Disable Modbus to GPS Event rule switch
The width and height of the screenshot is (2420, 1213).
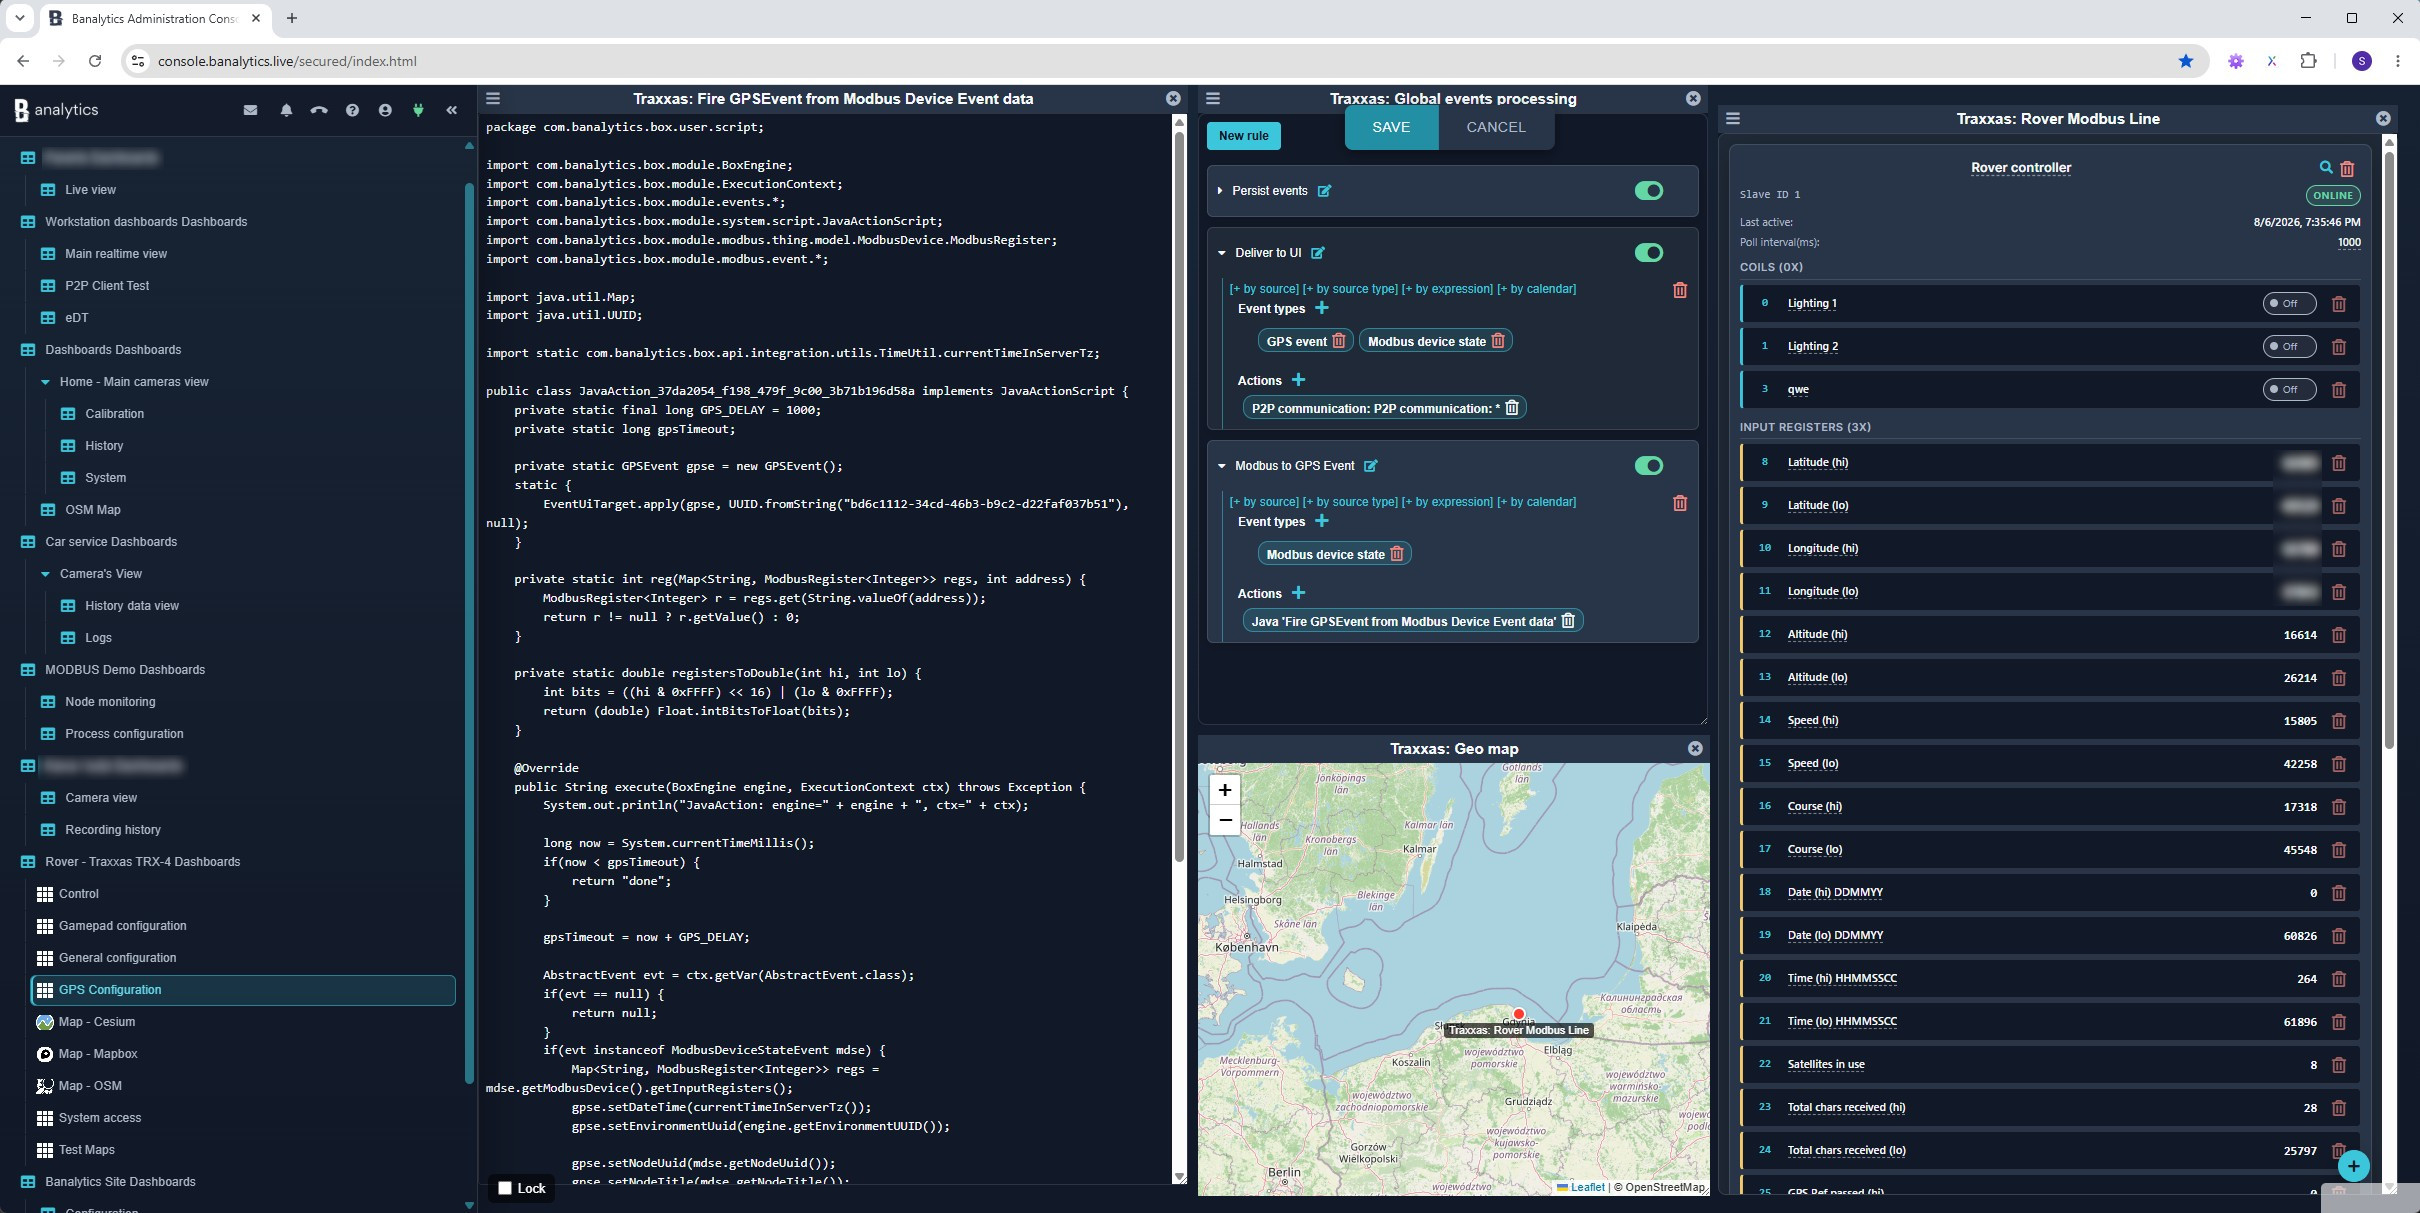coord(1649,466)
